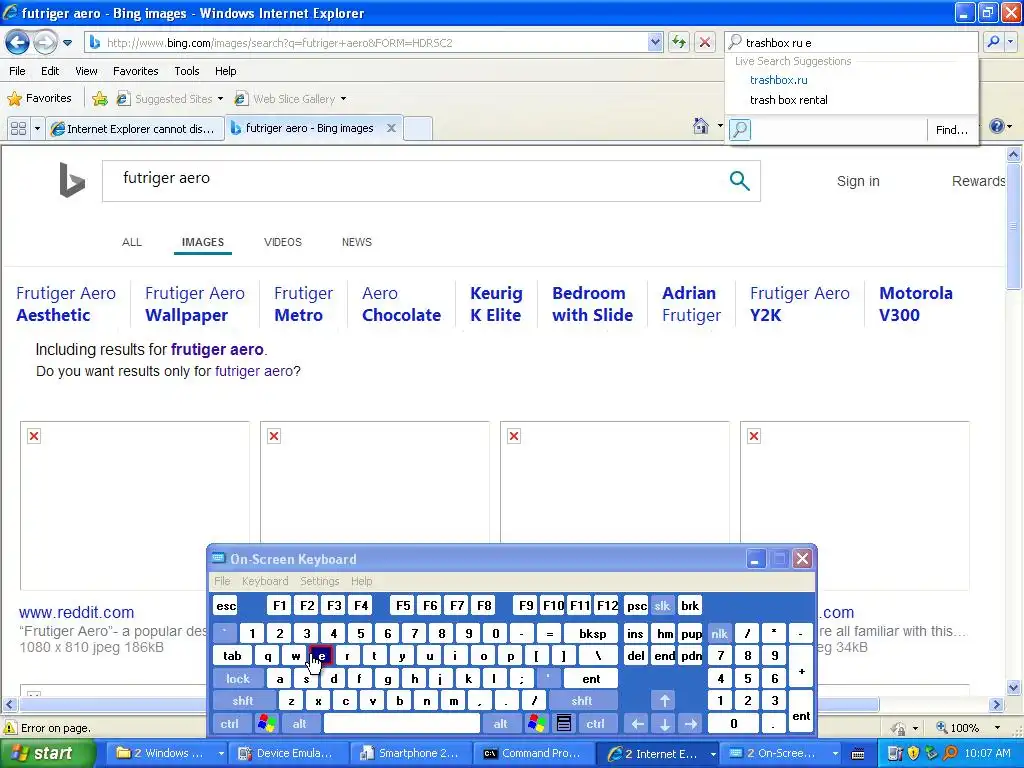
Task: Click the Favorites star button
Action: (x=39, y=99)
